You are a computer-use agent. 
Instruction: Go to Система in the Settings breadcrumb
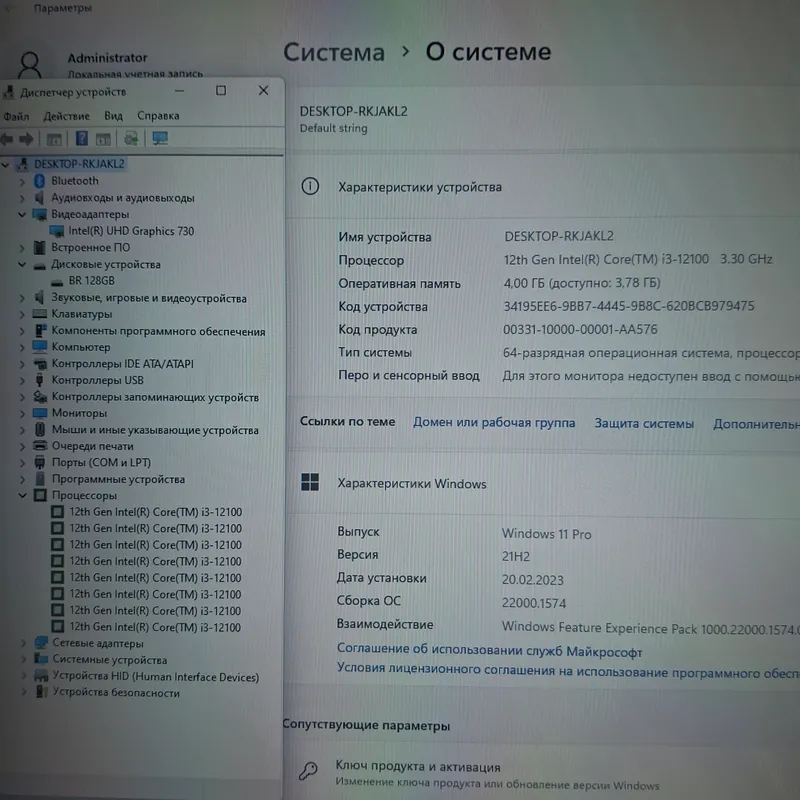(334, 52)
